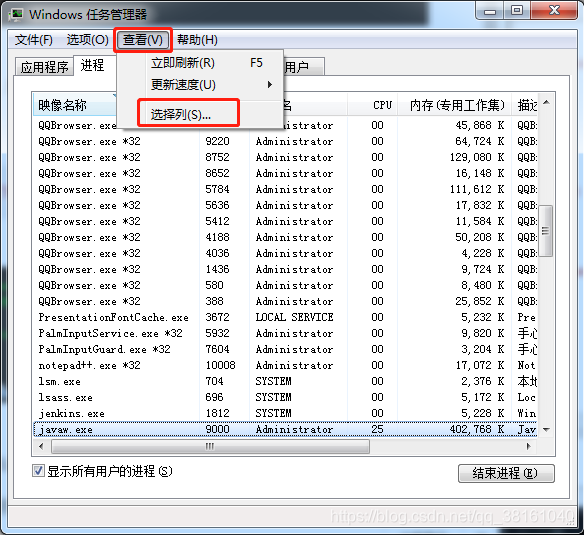Image resolution: width=584 pixels, height=535 pixels.
Task: Select the notepad++.exe *32 process
Action: 285,365
